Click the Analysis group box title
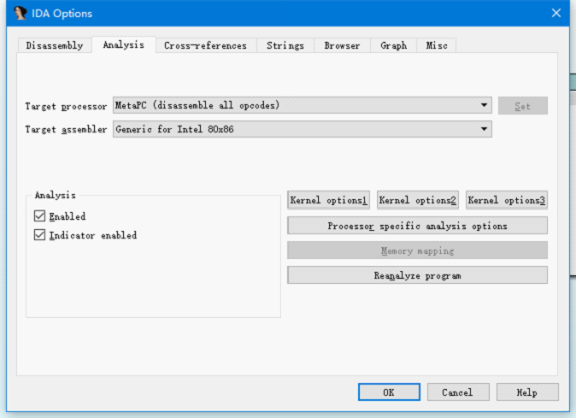576x418 pixels. coord(55,195)
